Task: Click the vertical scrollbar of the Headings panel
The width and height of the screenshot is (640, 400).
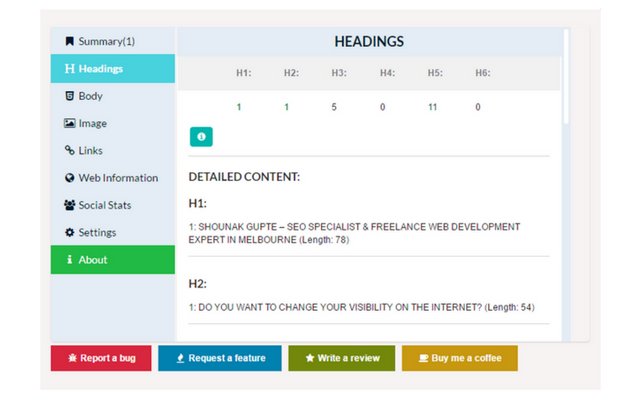Action: pyautogui.click(x=566, y=77)
